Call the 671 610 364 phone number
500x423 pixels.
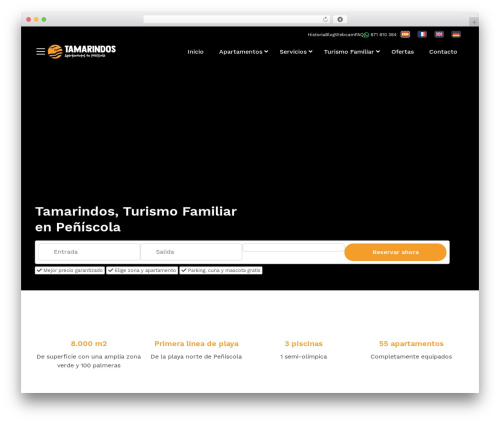383,35
